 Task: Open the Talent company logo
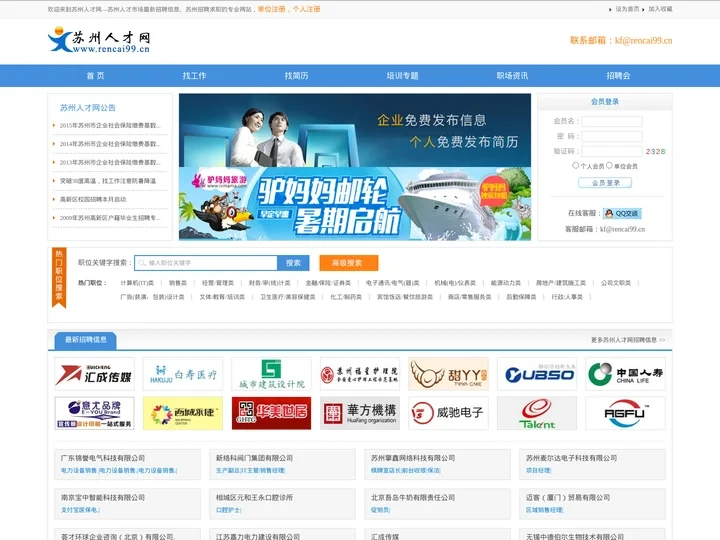537,413
